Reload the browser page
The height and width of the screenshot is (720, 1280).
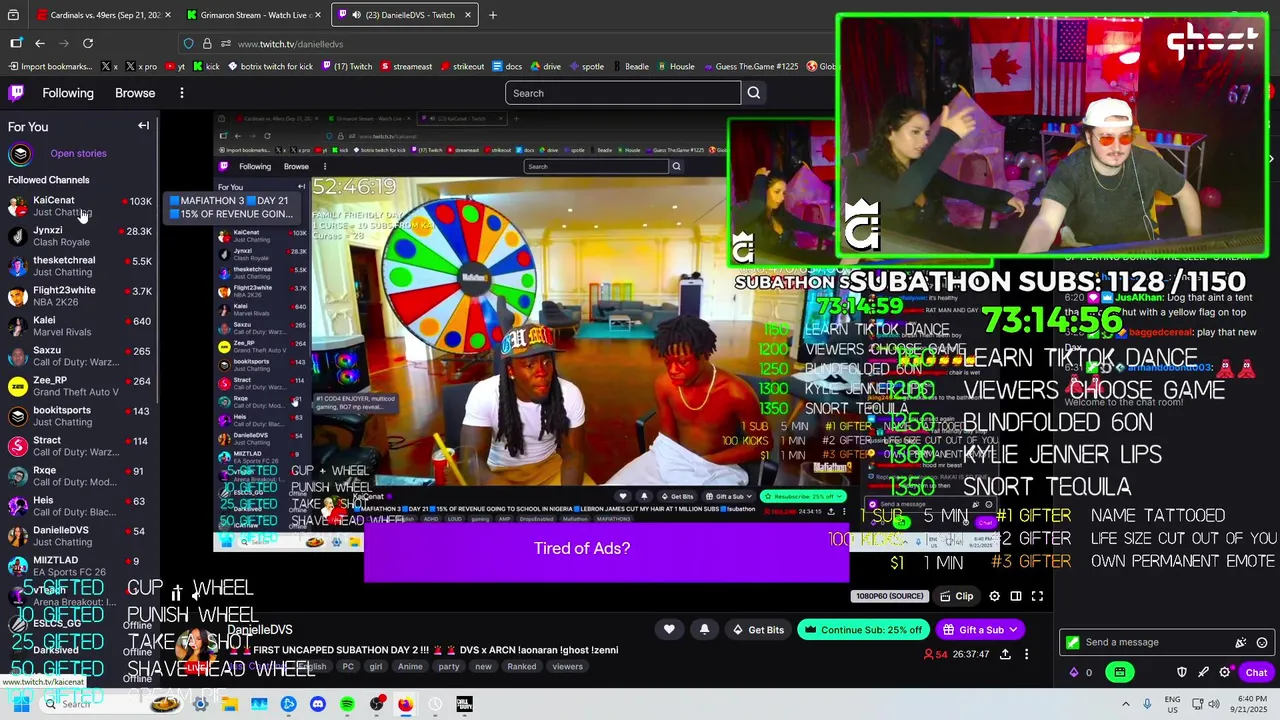coord(88,43)
